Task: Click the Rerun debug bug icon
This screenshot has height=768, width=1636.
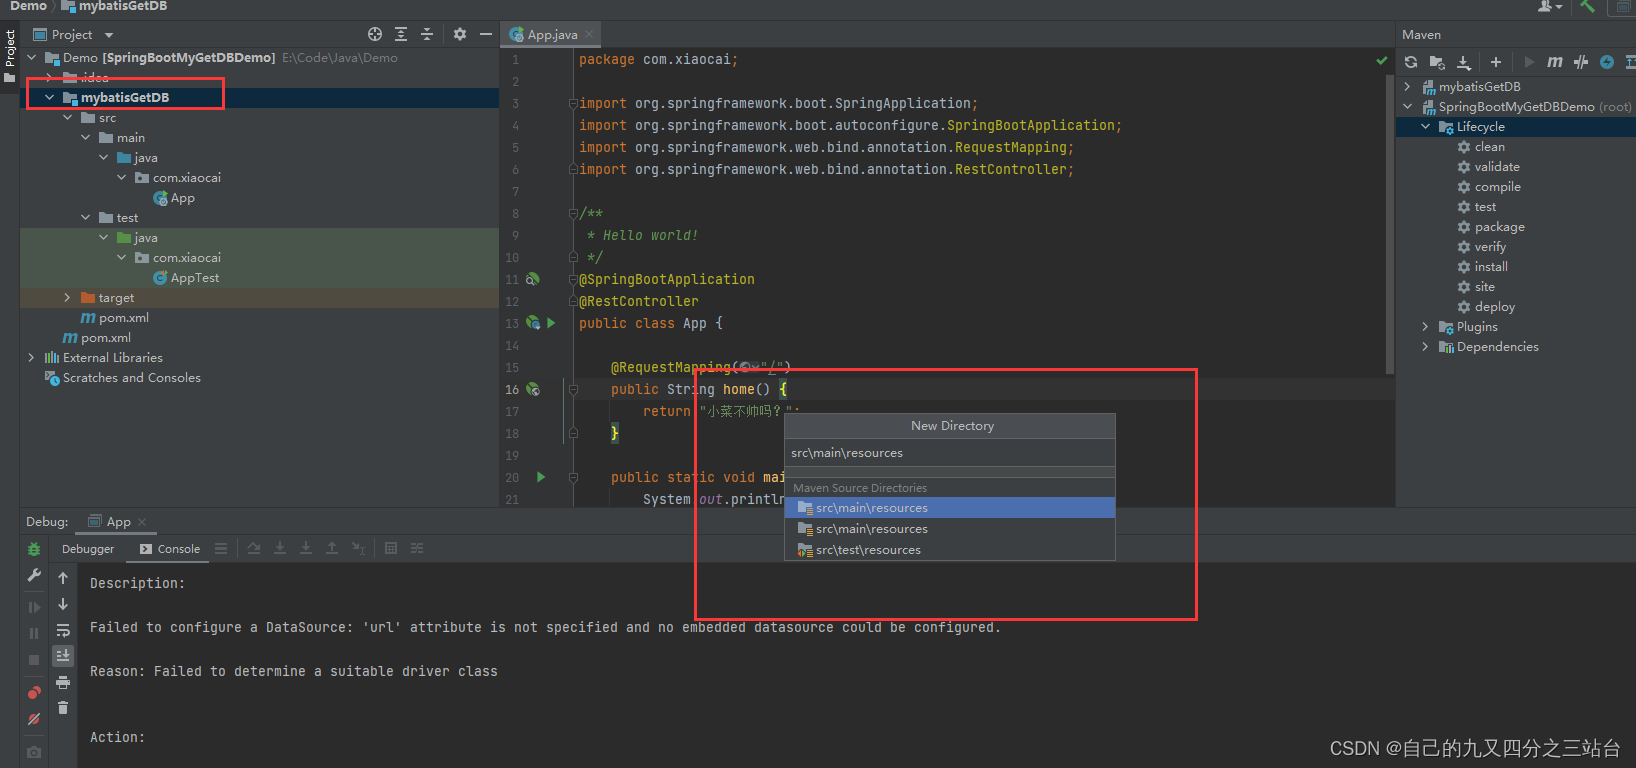Action: click(34, 549)
